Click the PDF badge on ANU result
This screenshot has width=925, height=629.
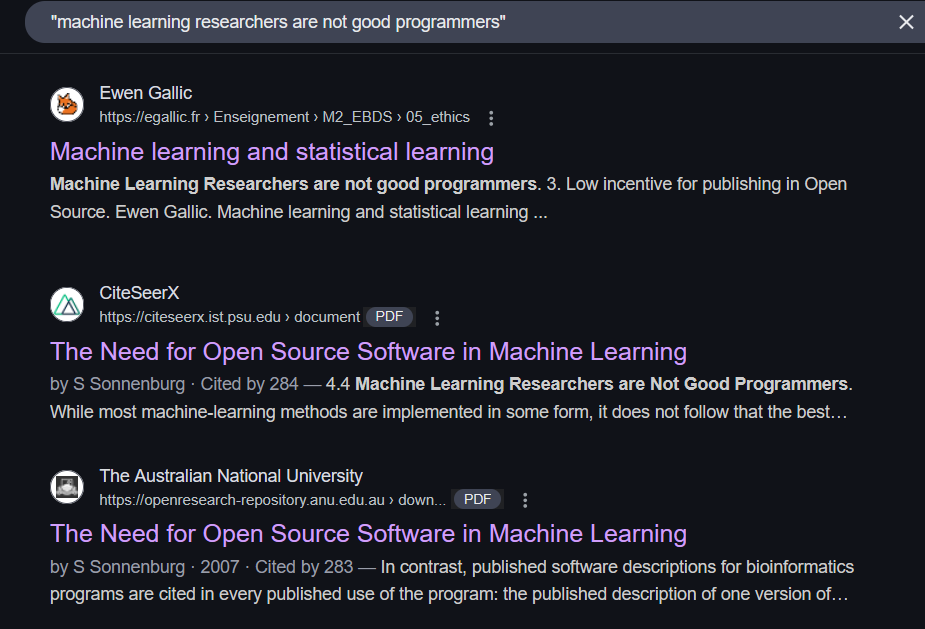point(478,499)
